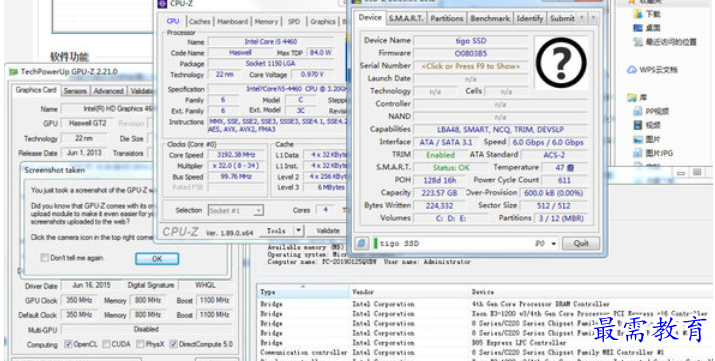Click the temperature unit icon next to 47
Image resolution: width=715 pixels, height=361 pixels.
[x=570, y=168]
